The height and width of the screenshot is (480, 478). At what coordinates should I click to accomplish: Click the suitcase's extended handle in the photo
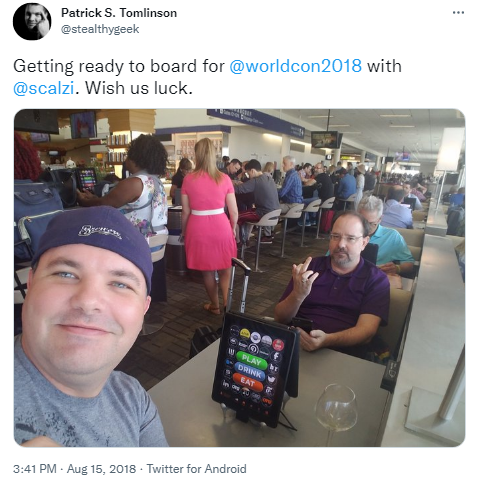[239, 285]
